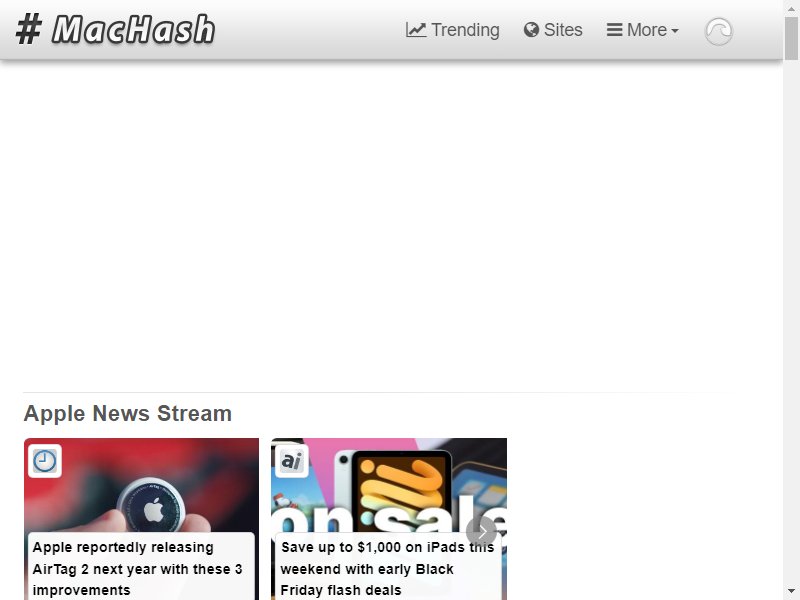Click the Apple News Stream heading
The width and height of the screenshot is (800, 600).
[128, 413]
